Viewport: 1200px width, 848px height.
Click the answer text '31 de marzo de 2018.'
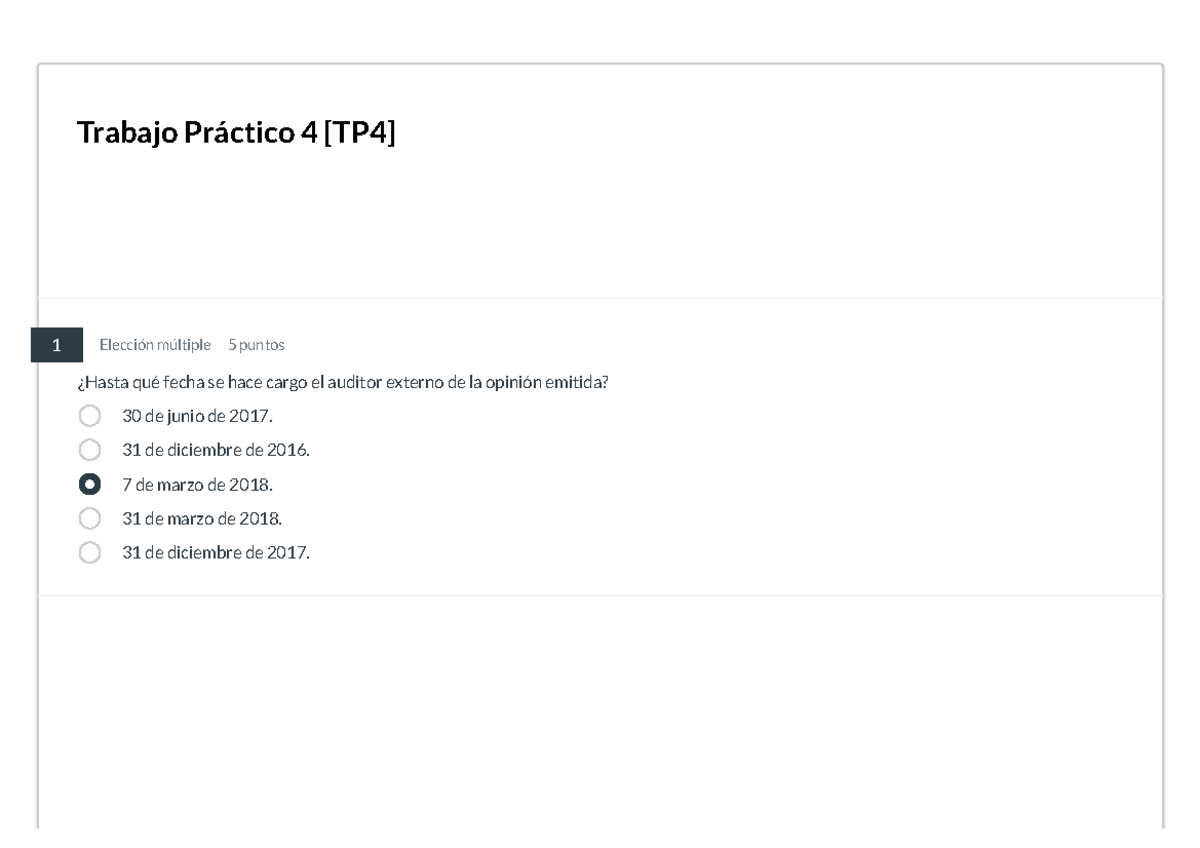coord(202,519)
